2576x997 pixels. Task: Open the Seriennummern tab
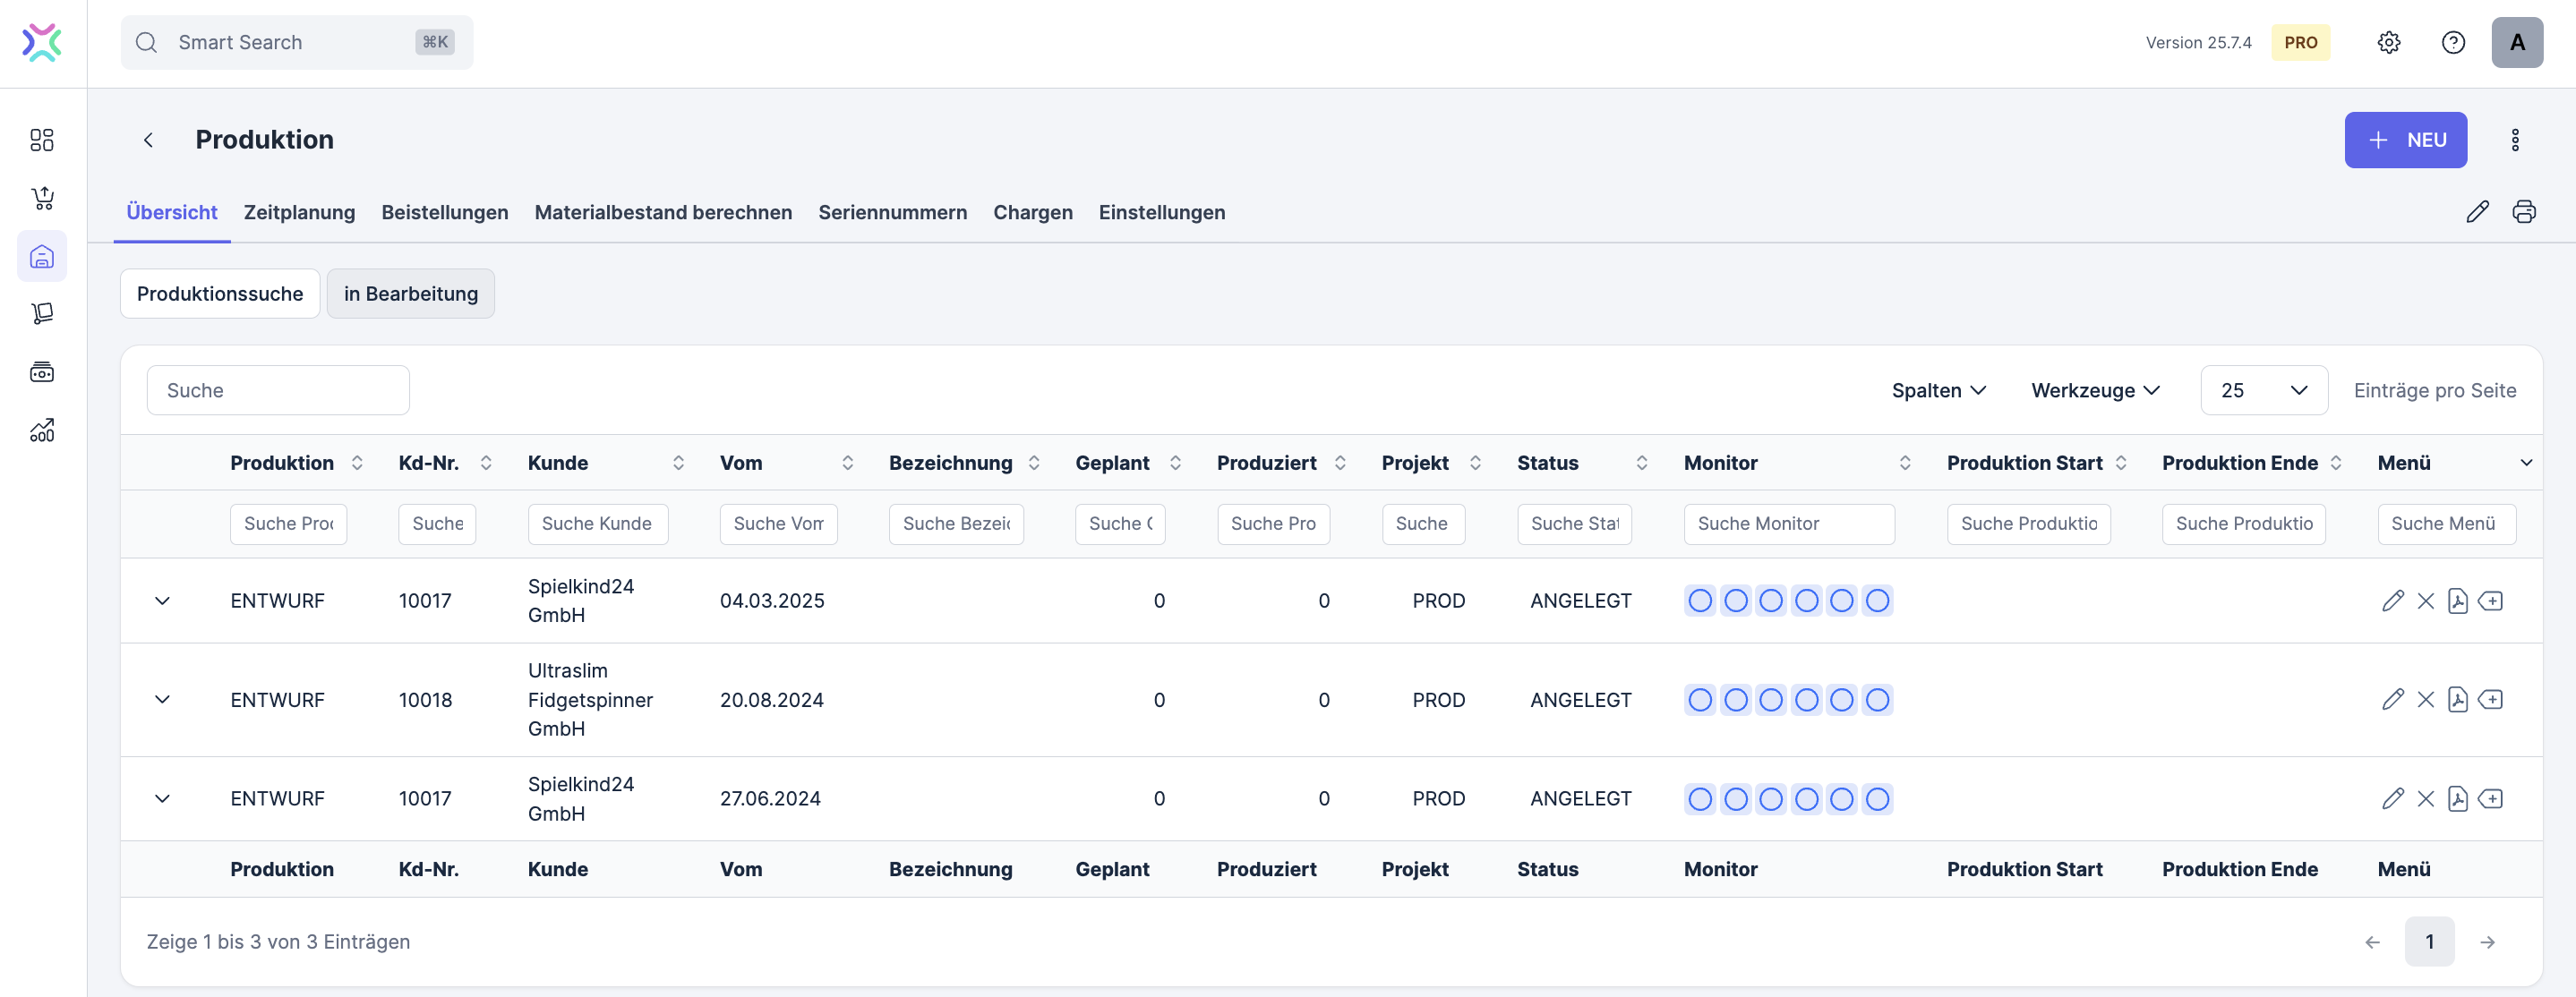[892, 213]
